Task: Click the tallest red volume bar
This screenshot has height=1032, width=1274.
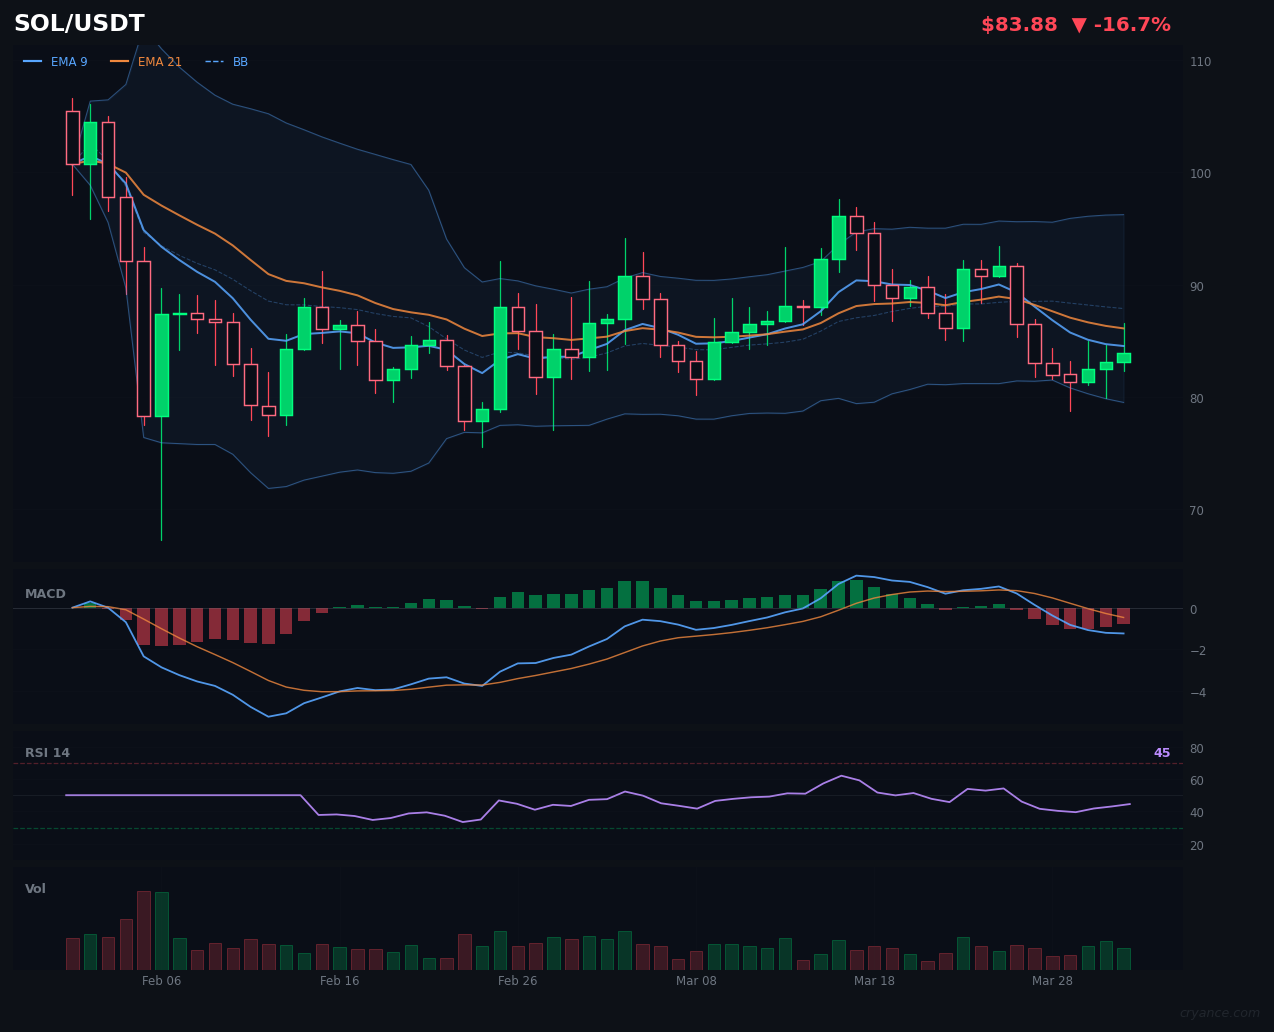Action: coord(144,930)
